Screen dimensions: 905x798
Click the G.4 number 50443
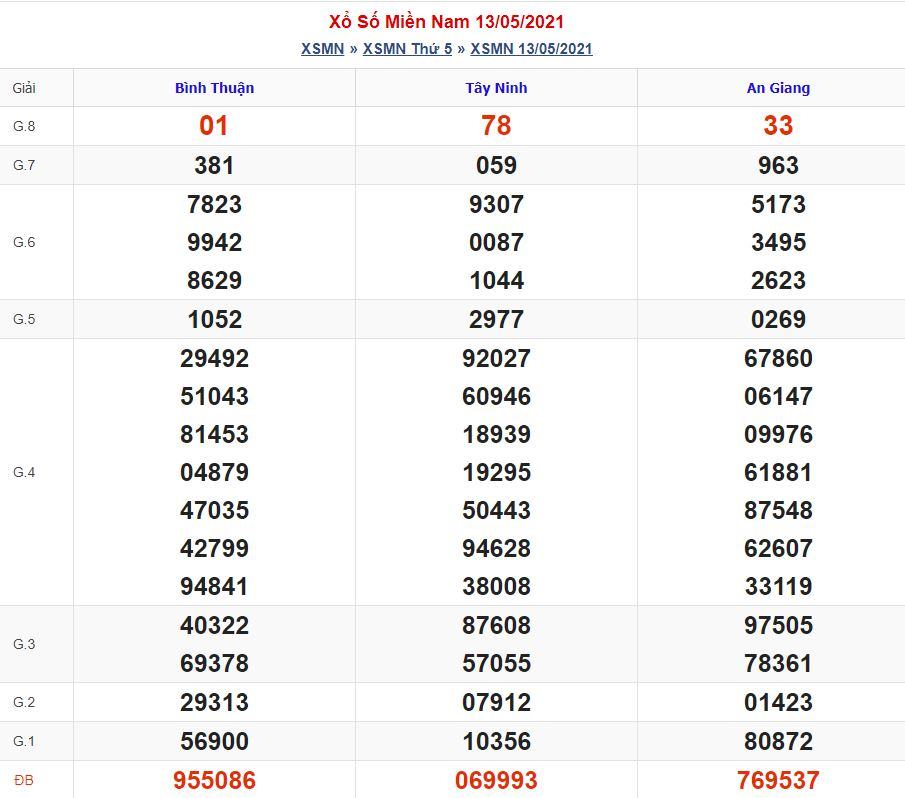(x=496, y=511)
